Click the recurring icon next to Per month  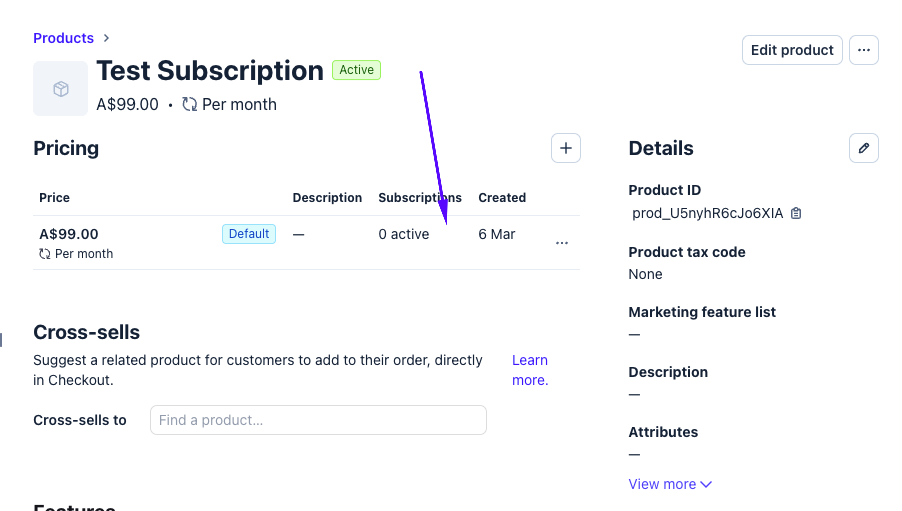coord(190,104)
